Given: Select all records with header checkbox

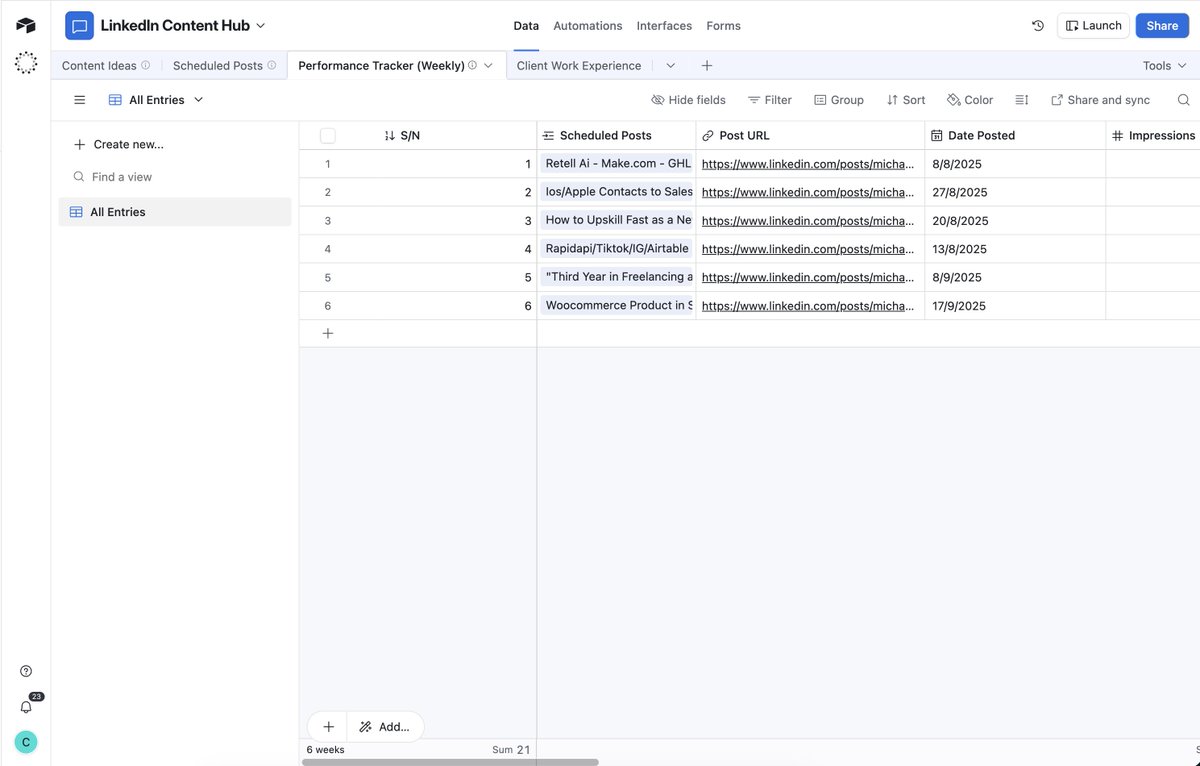Looking at the screenshot, I should coord(327,136).
